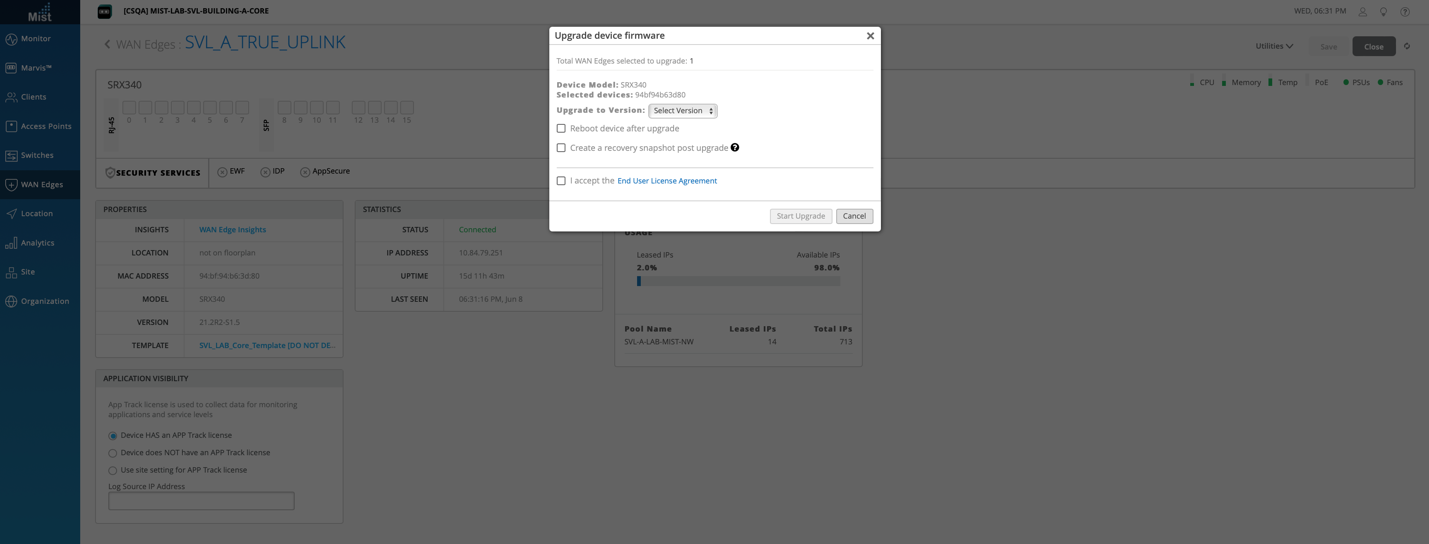Click the WAN Edges breadcrumb link
The image size is (1429, 544).
click(147, 44)
